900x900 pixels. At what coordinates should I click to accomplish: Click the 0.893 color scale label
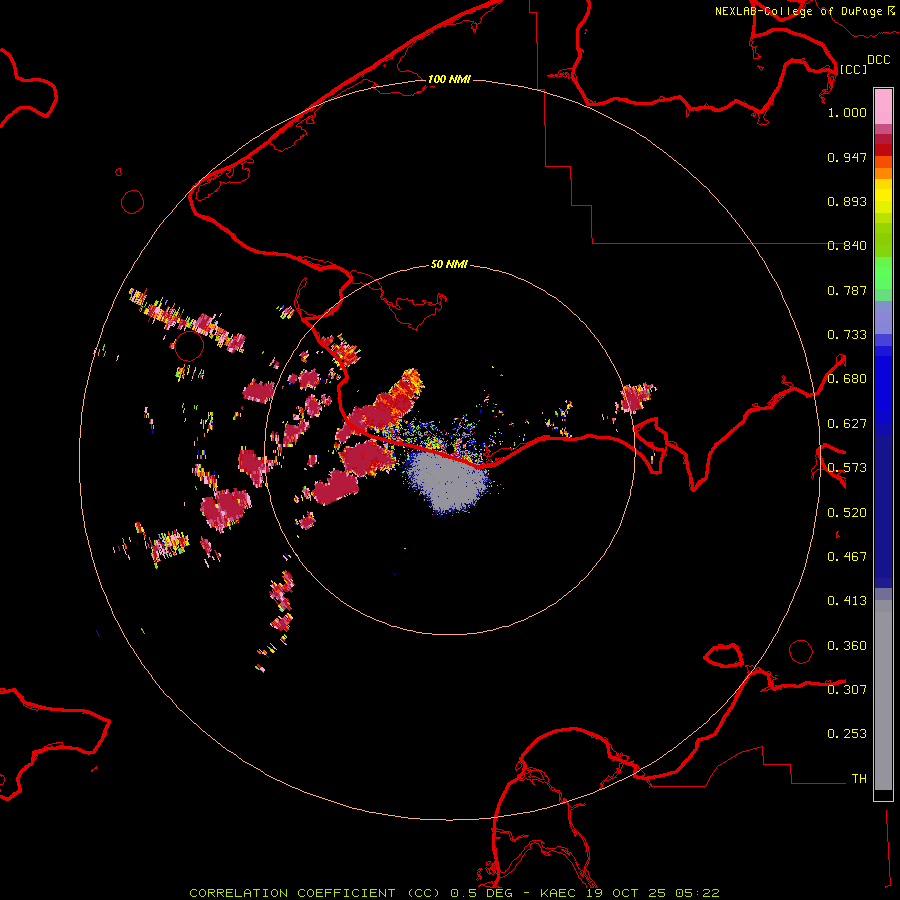click(847, 201)
